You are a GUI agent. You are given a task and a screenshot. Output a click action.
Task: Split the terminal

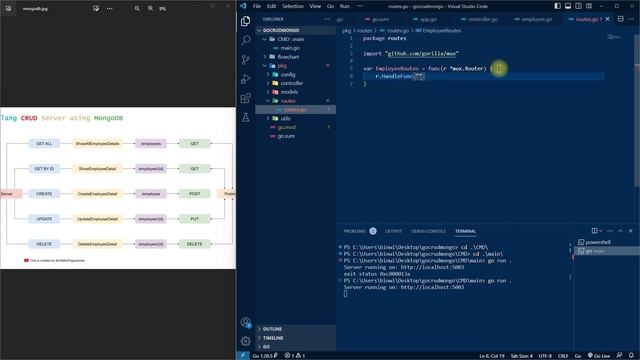(594, 231)
